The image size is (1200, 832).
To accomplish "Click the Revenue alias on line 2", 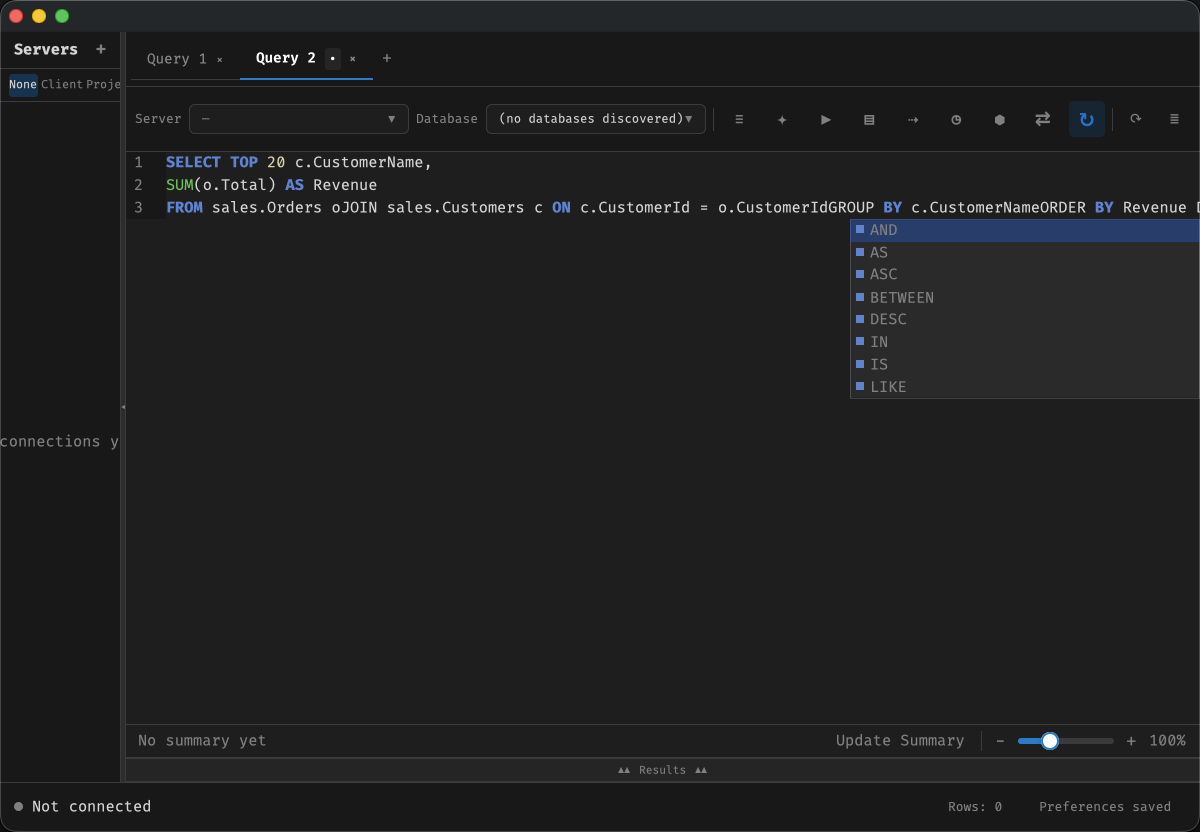I will 345,185.
